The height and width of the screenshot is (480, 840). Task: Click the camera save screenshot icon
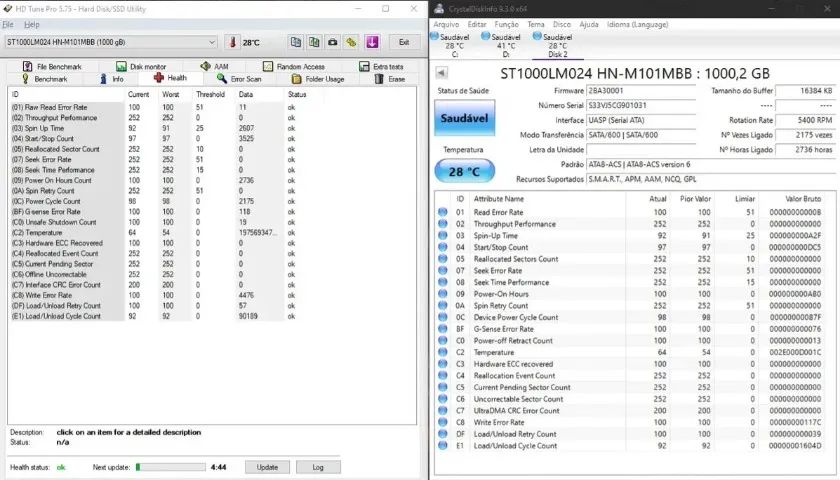coord(333,42)
